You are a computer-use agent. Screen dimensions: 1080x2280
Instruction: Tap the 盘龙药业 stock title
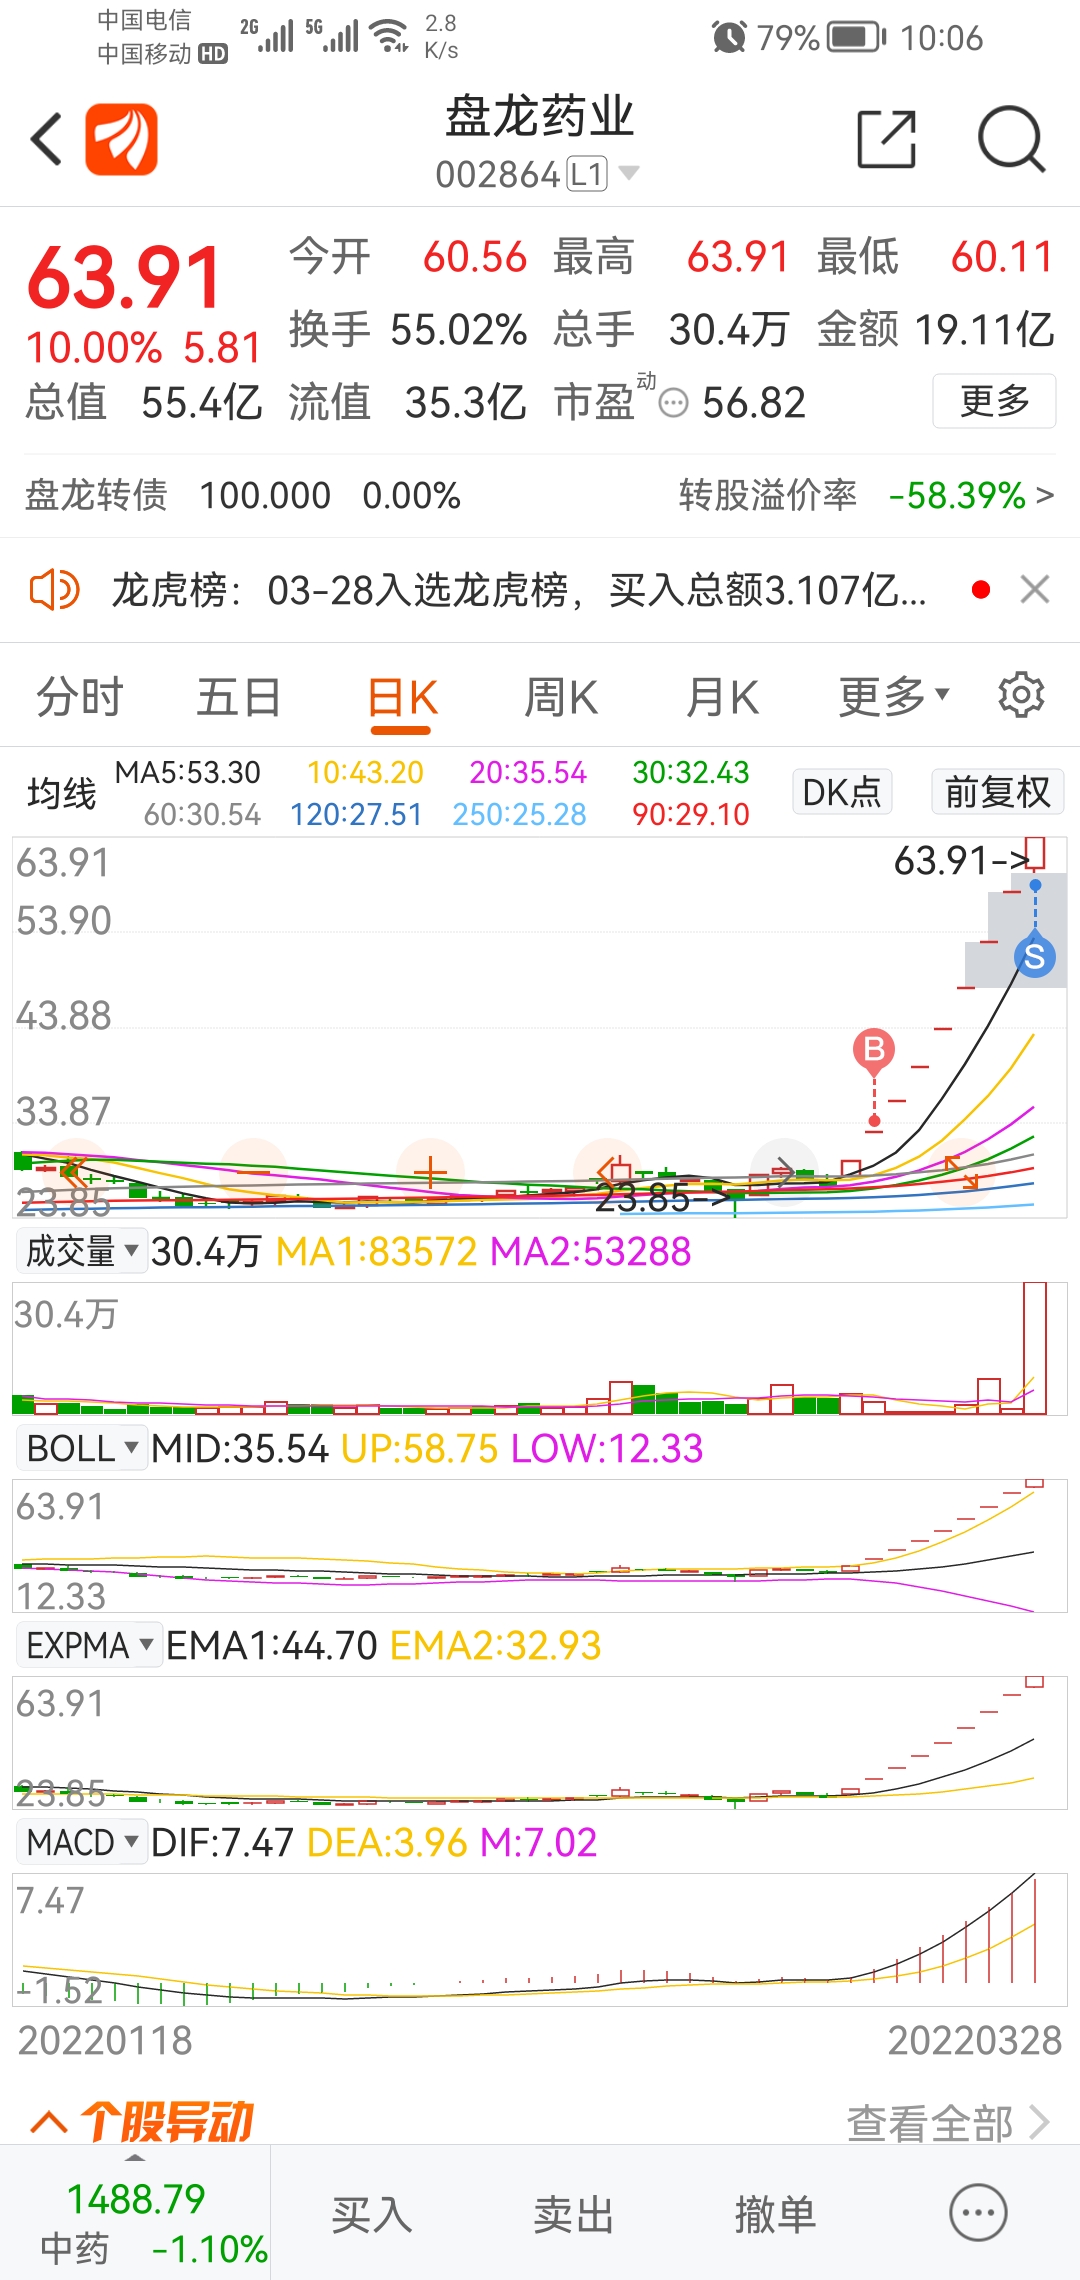(x=539, y=117)
